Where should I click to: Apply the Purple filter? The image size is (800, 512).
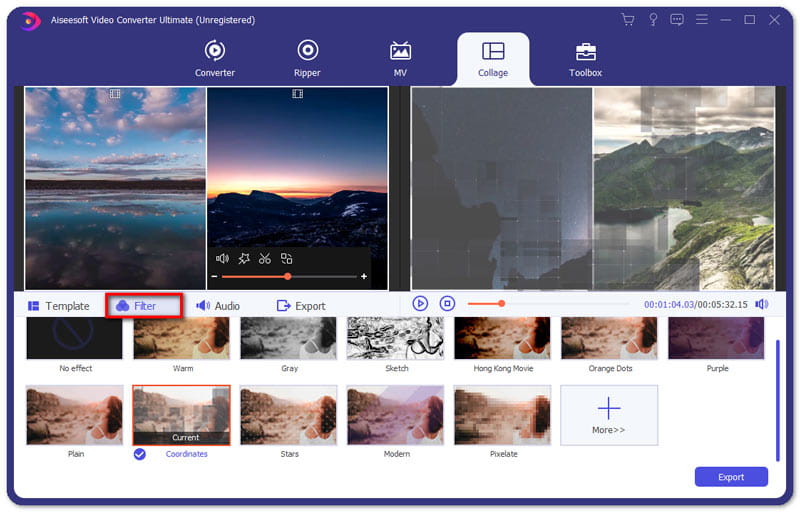[716, 338]
